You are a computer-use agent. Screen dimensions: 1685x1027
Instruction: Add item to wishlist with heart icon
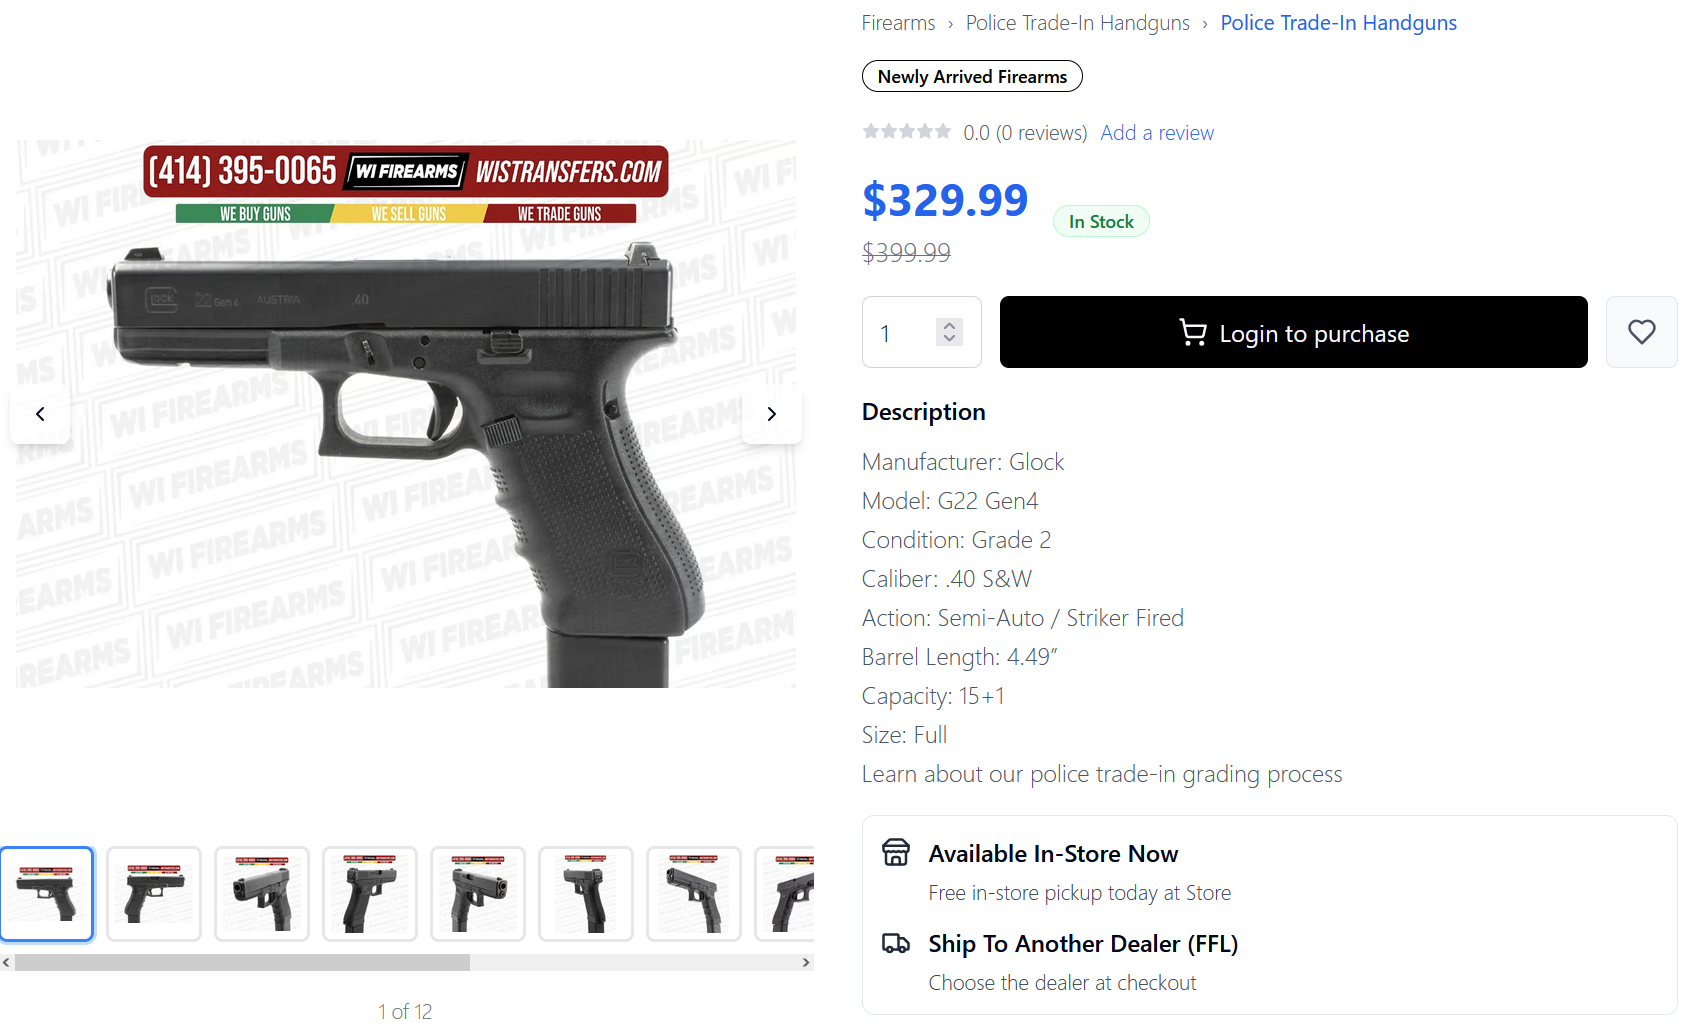pos(1641,332)
